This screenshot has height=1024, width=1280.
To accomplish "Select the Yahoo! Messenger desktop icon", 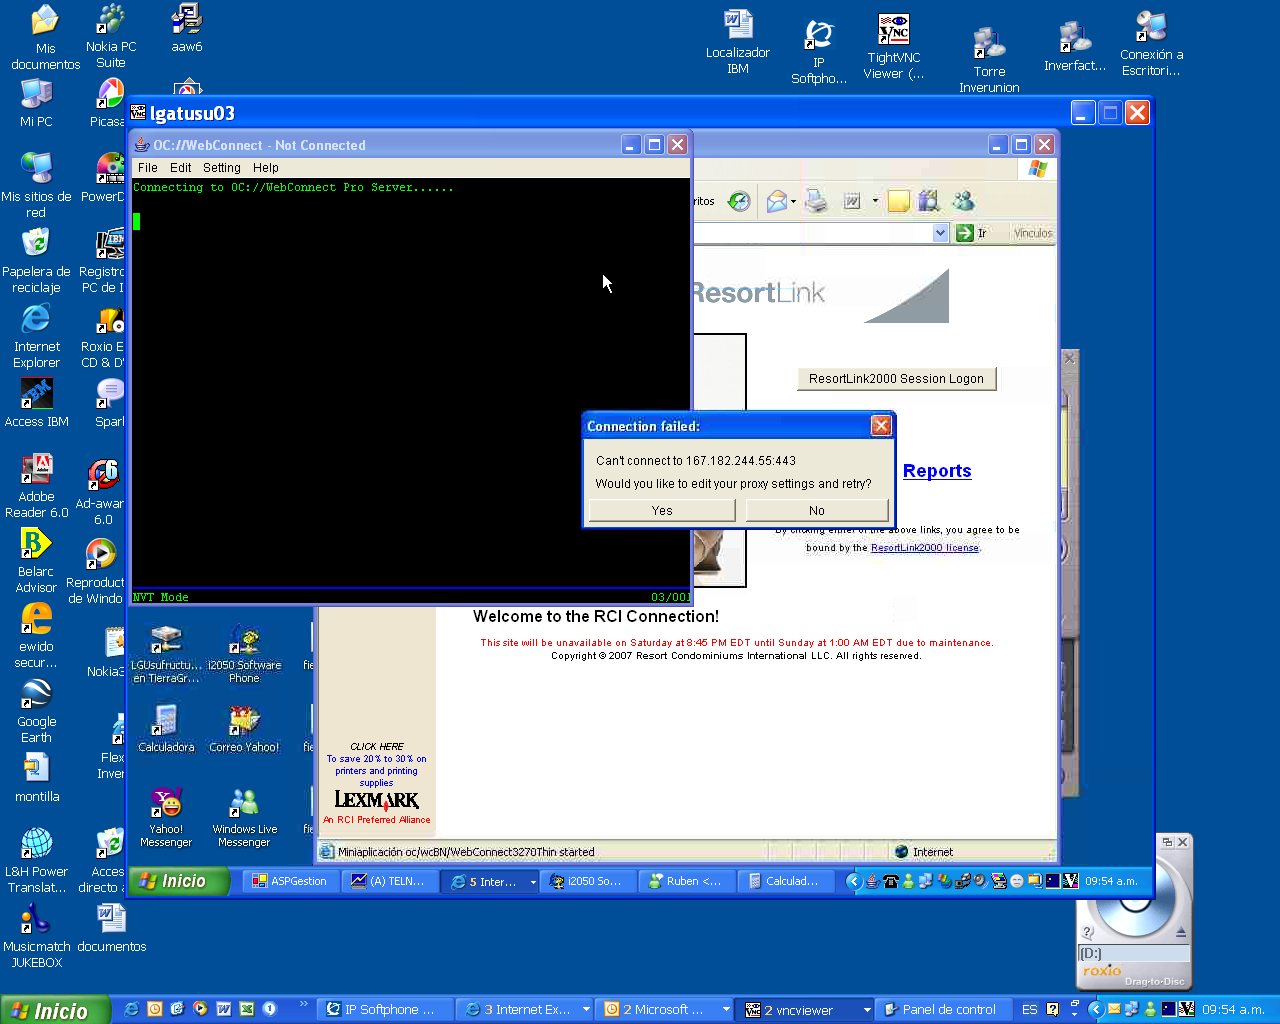I will click(166, 818).
